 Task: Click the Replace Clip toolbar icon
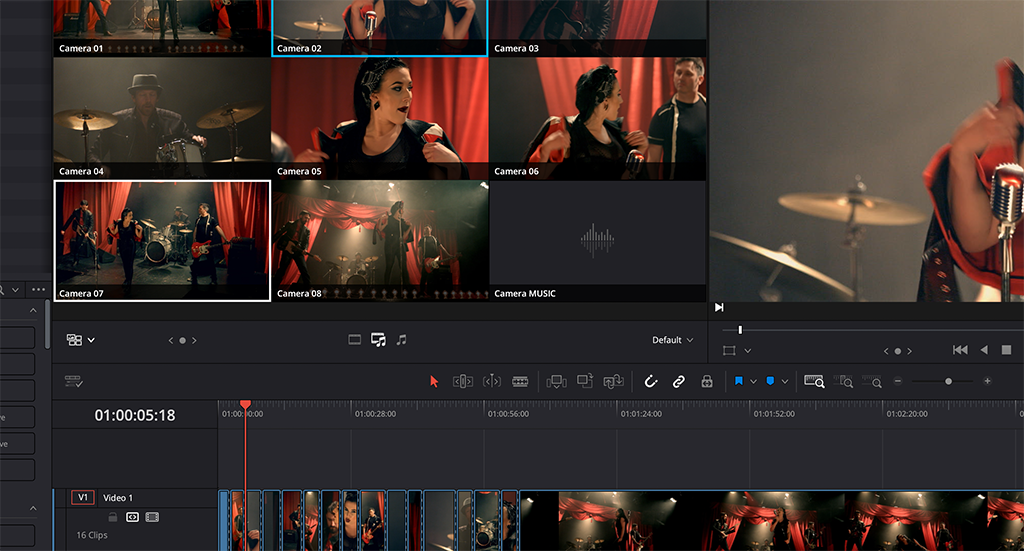click(x=614, y=381)
